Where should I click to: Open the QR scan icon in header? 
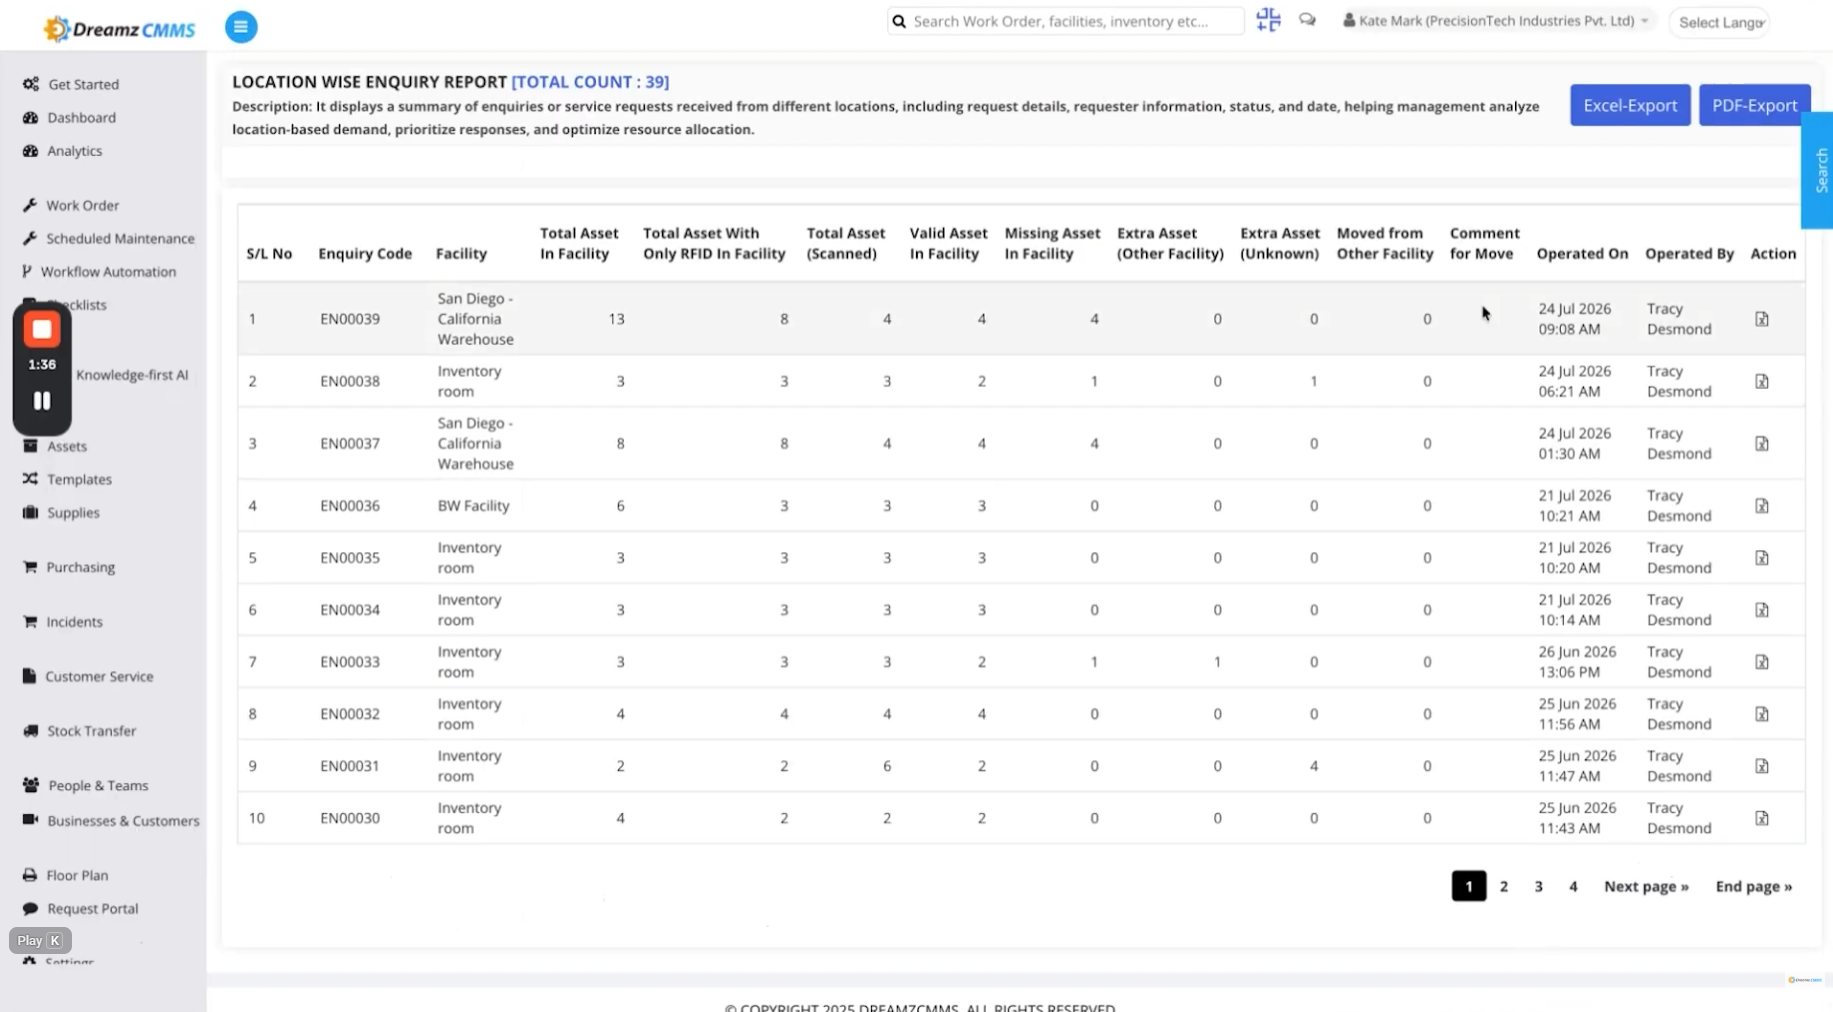click(1268, 20)
